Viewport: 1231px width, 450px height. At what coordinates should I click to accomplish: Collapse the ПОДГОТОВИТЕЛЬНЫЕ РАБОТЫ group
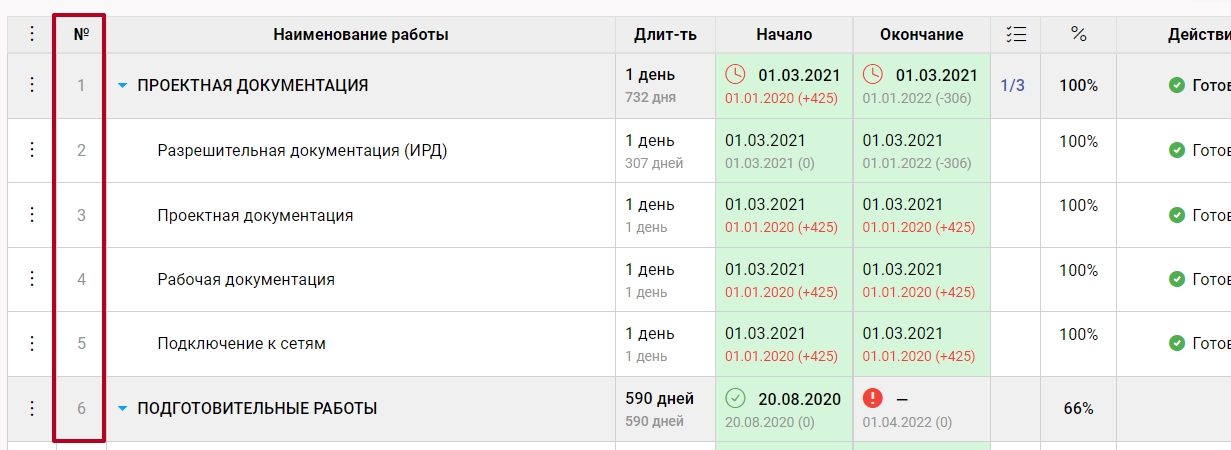(x=123, y=408)
